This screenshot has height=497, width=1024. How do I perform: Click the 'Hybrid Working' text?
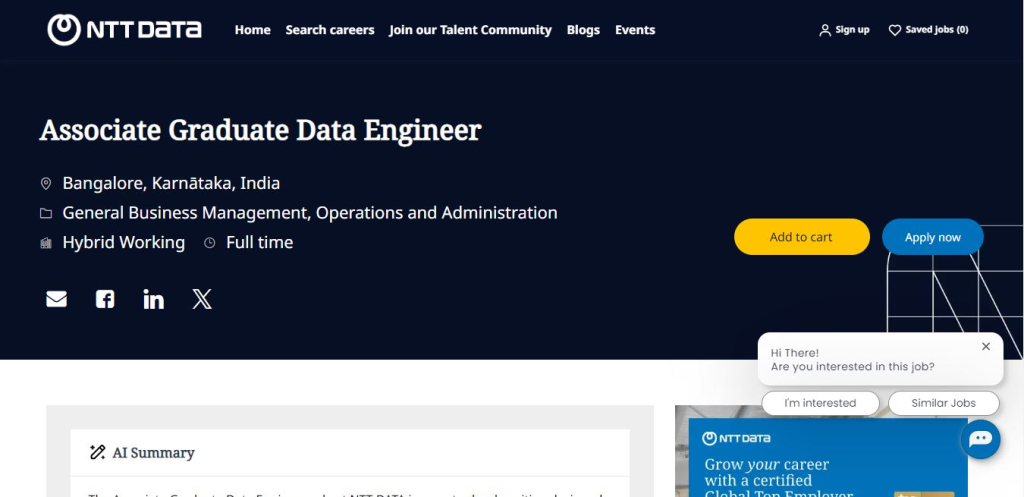tap(123, 243)
